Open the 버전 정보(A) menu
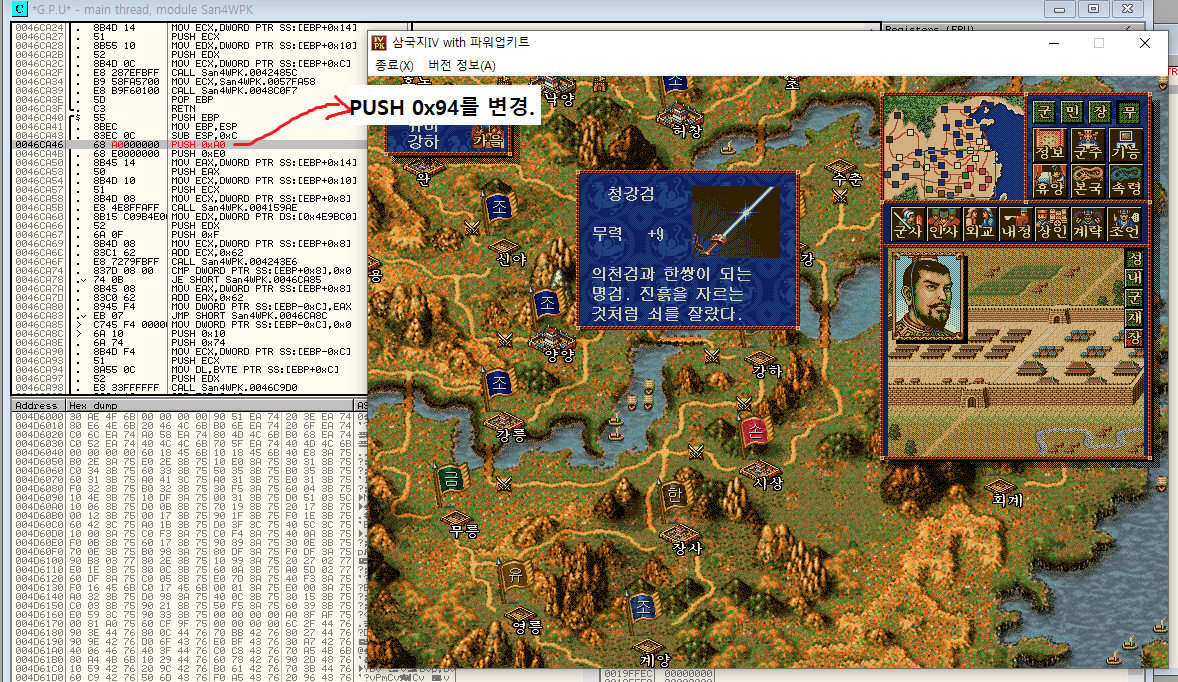Screen dimensions: 1178x682 click(x=462, y=65)
